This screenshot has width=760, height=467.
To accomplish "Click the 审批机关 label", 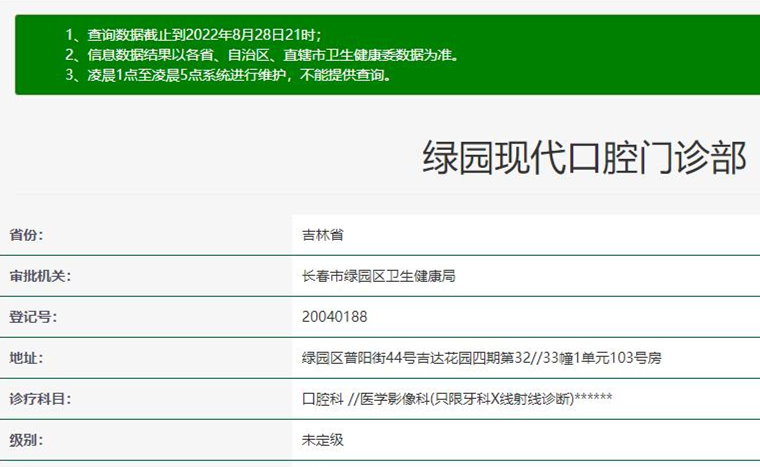I will (x=40, y=276).
